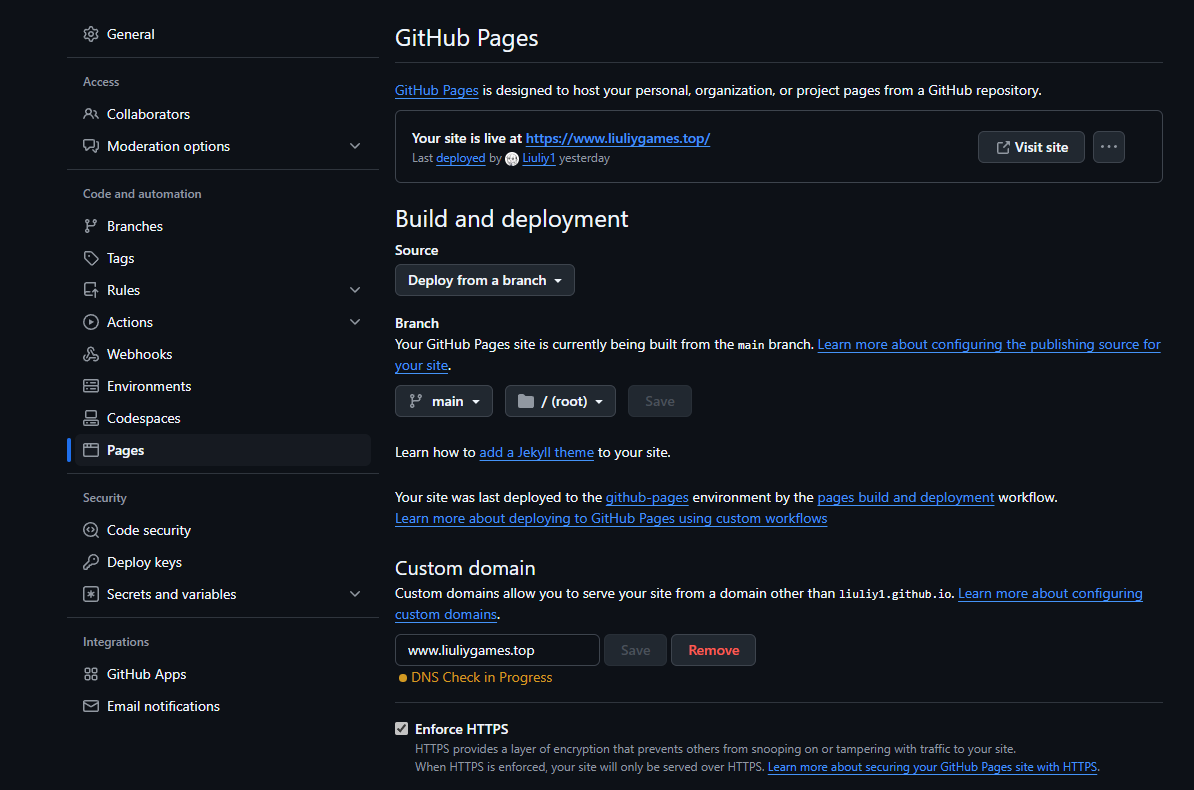Click the deployed link
Image resolution: width=1194 pixels, height=790 pixels.
[461, 158]
